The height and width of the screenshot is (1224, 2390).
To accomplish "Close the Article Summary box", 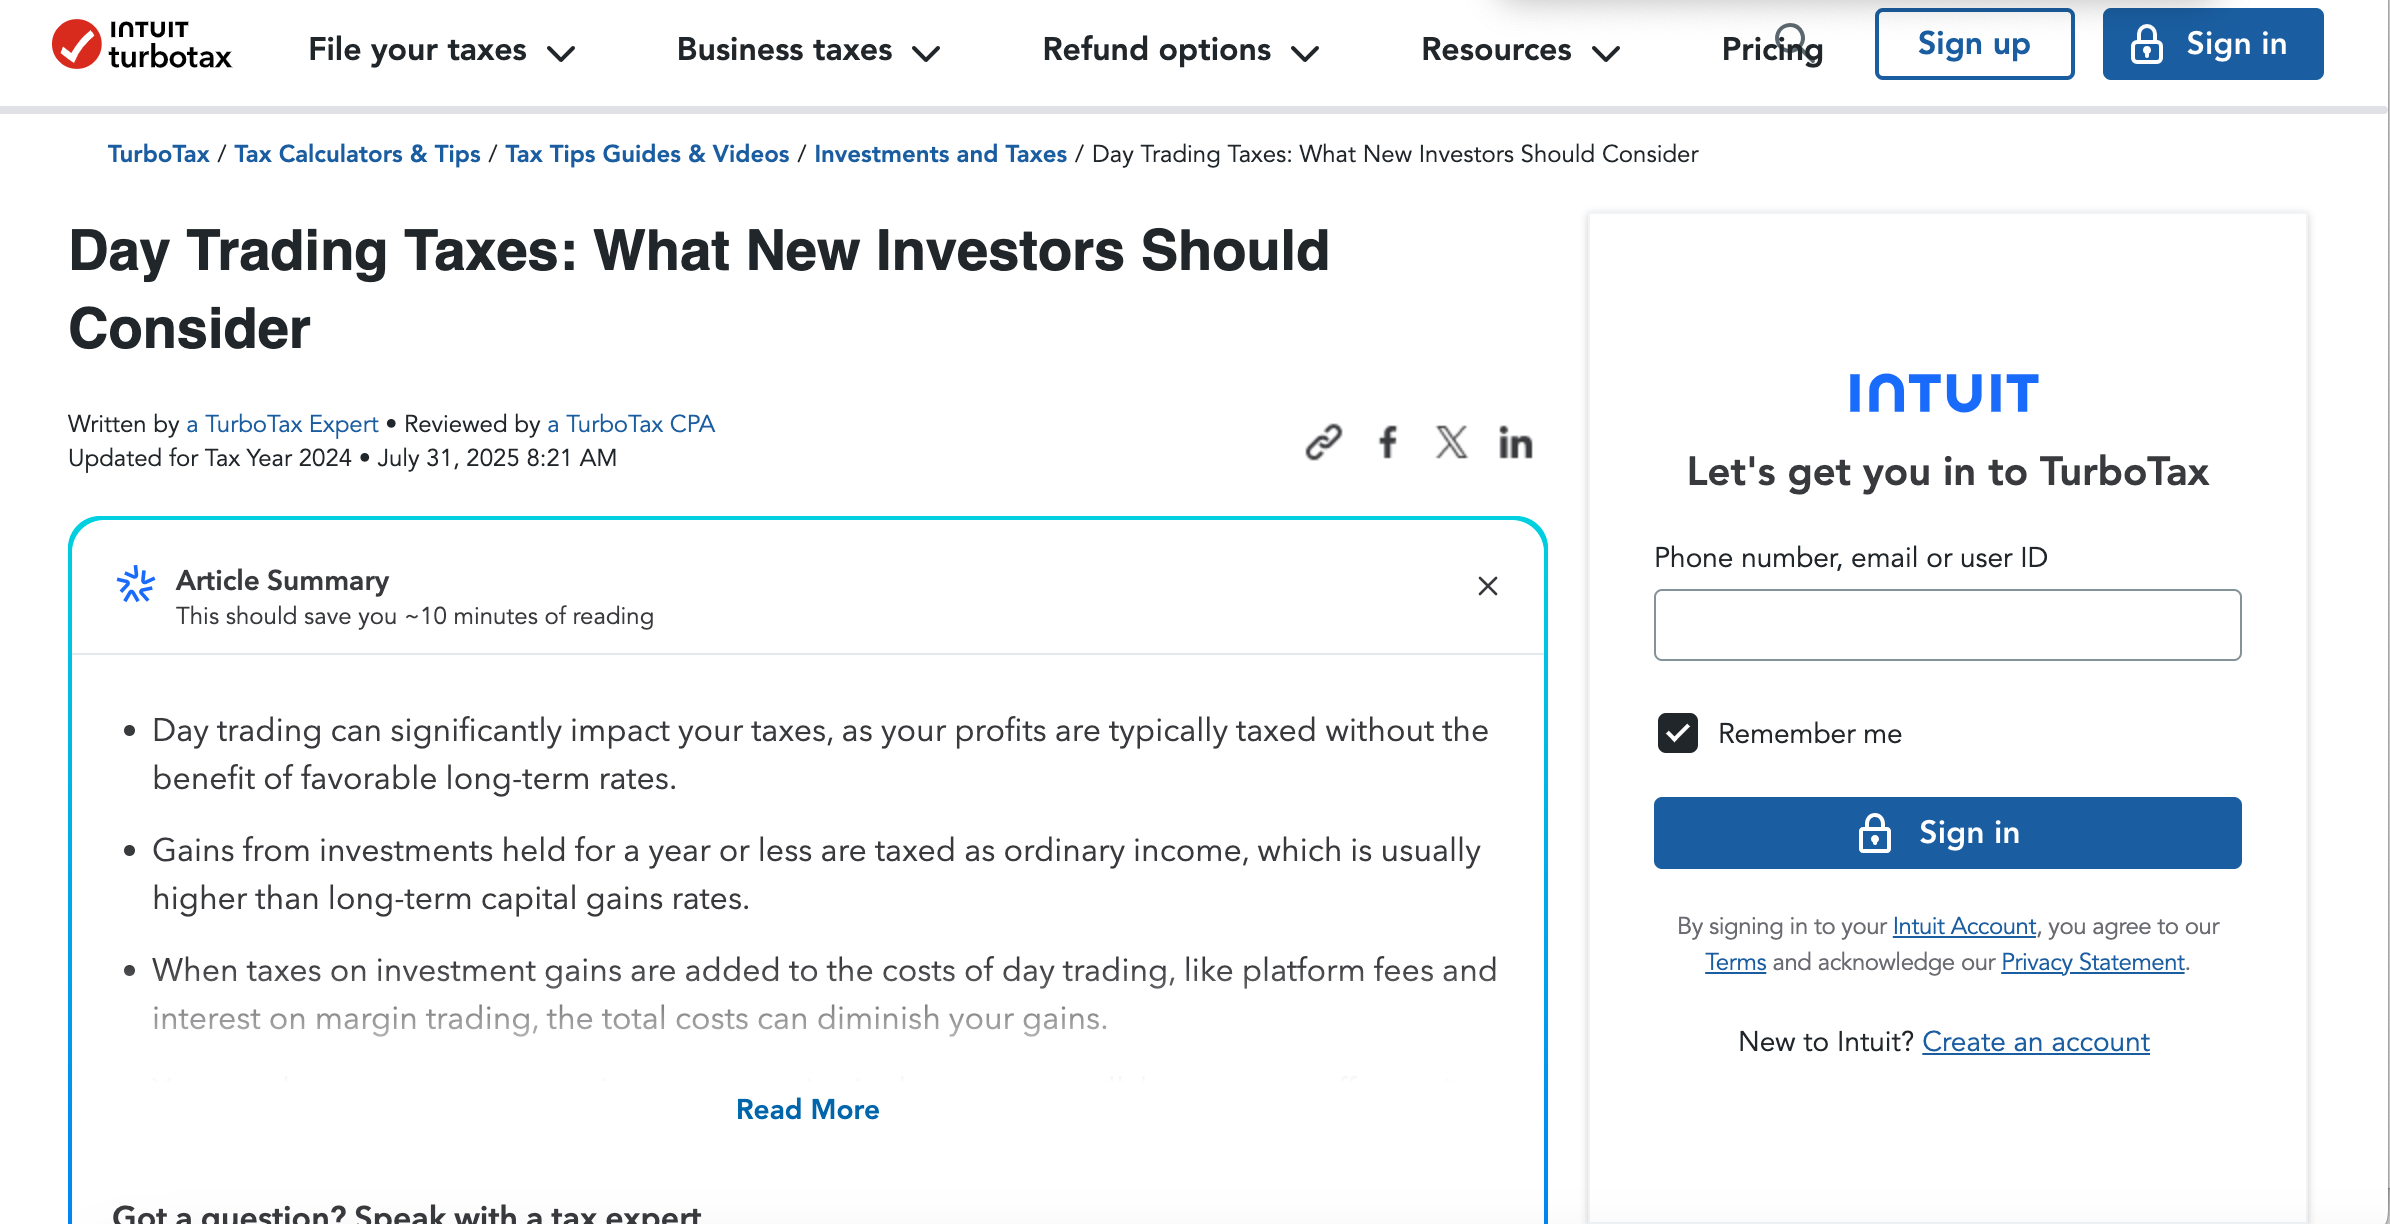I will [x=1487, y=586].
